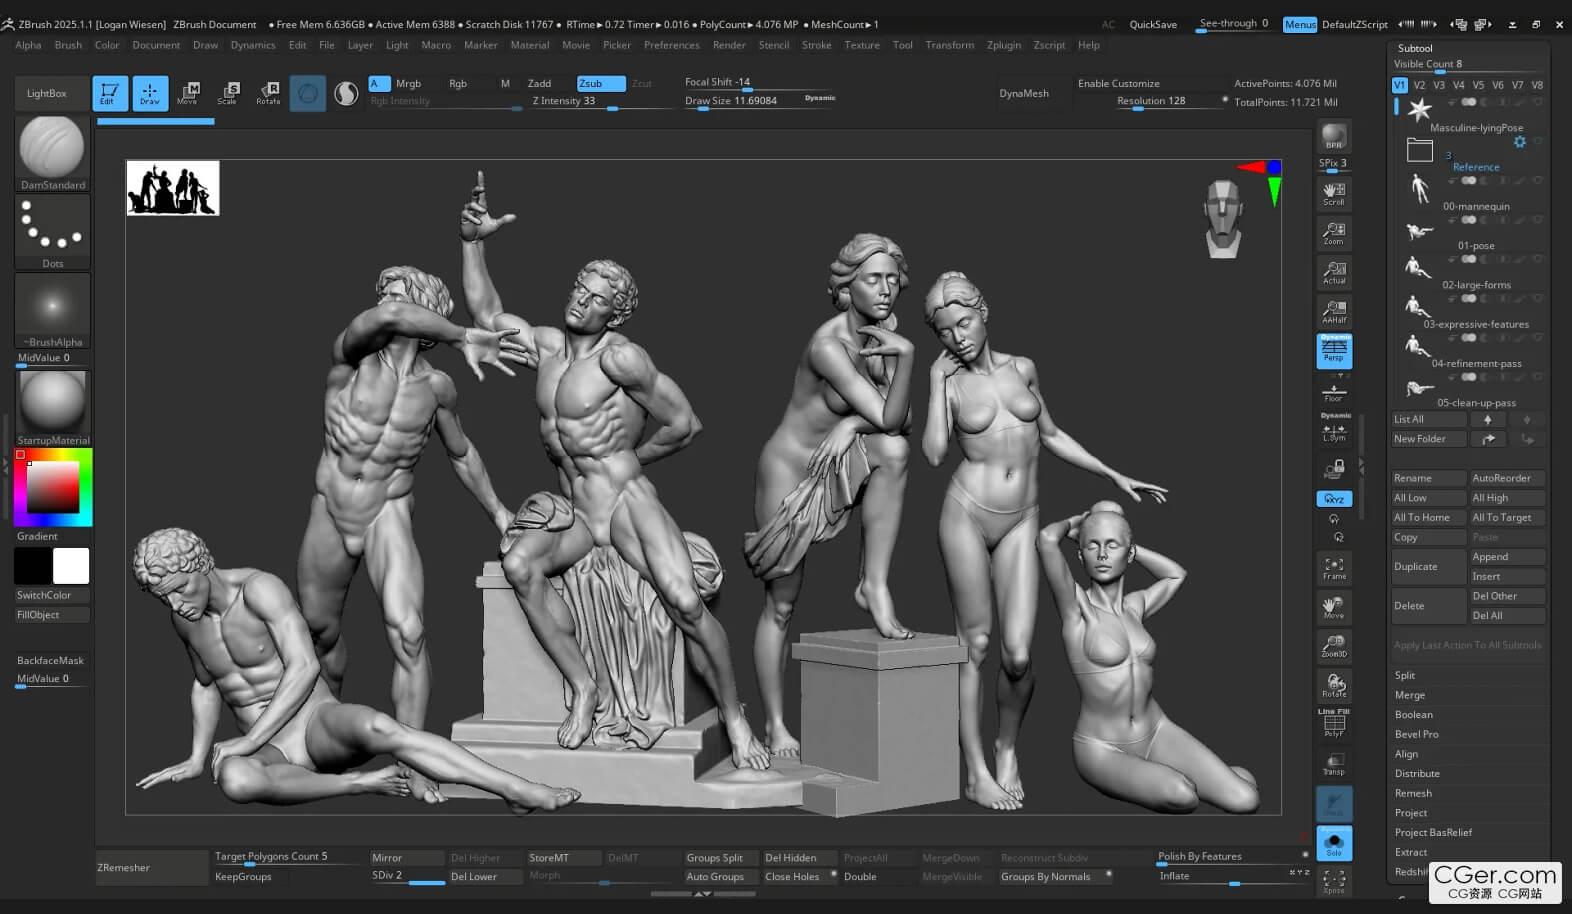Screen dimensions: 1572x914
Task: Toggle Persp perspective view
Action: 1333,351
